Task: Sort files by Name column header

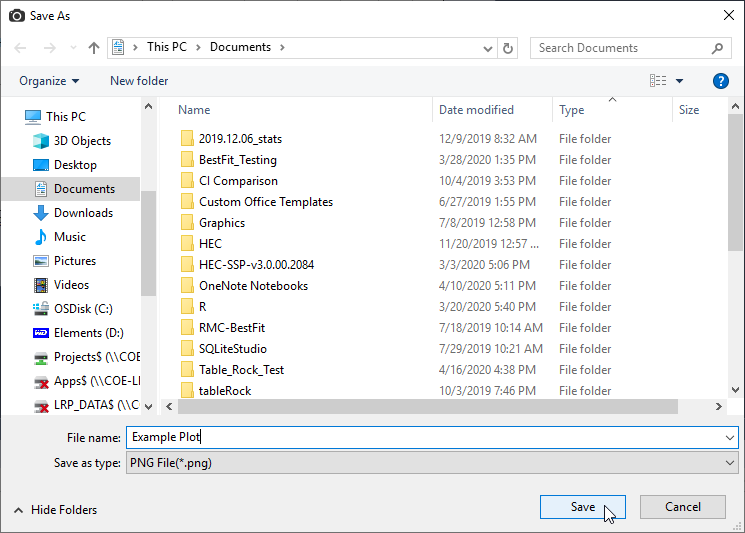Action: pyautogui.click(x=194, y=110)
